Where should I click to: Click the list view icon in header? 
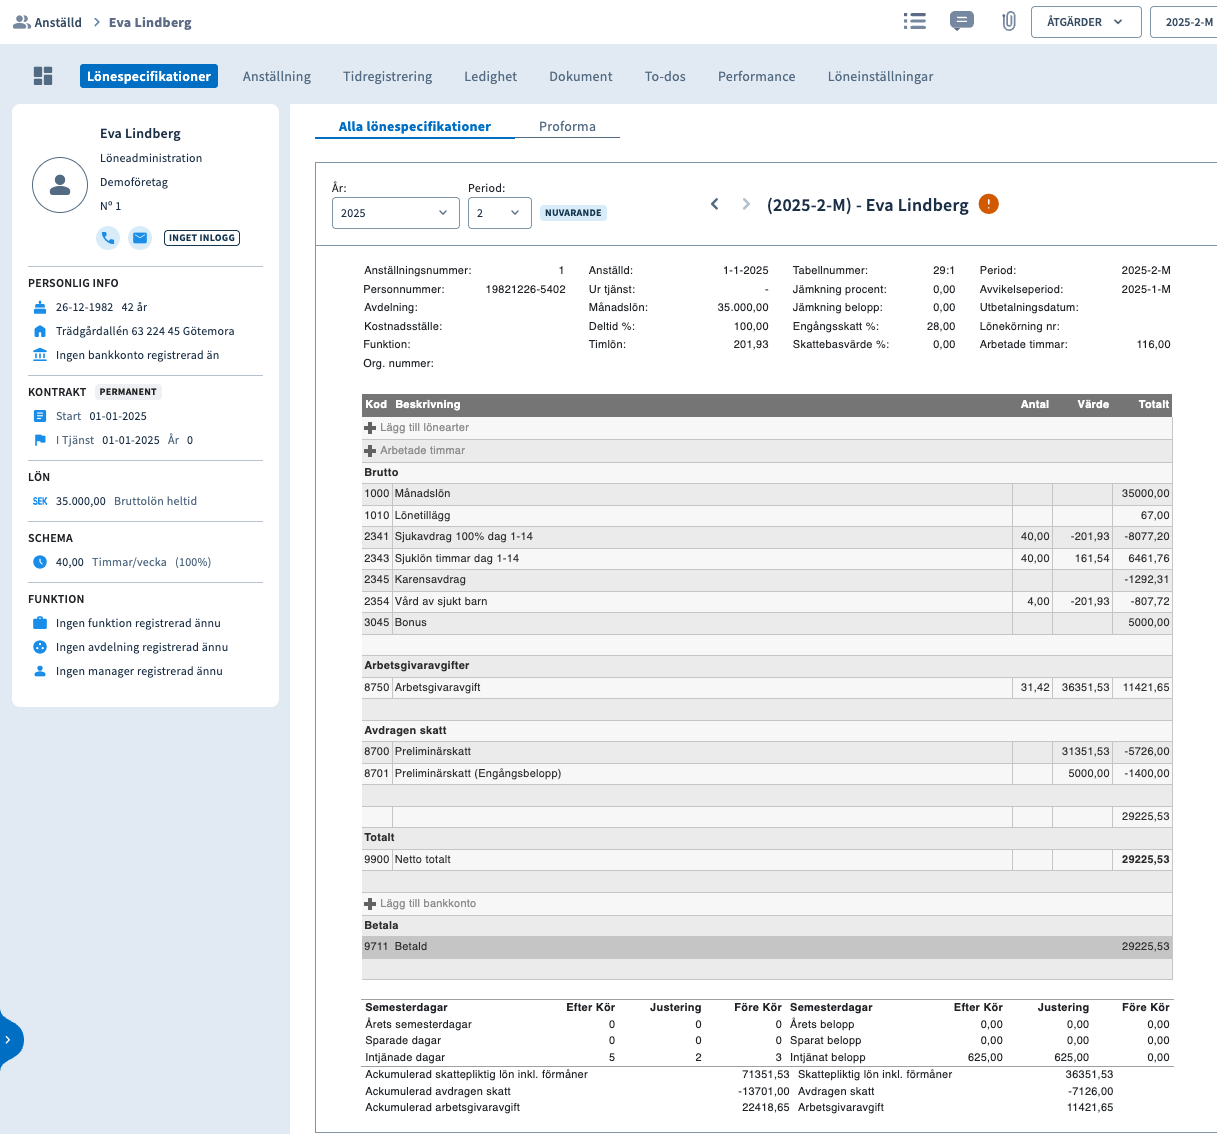coord(914,21)
